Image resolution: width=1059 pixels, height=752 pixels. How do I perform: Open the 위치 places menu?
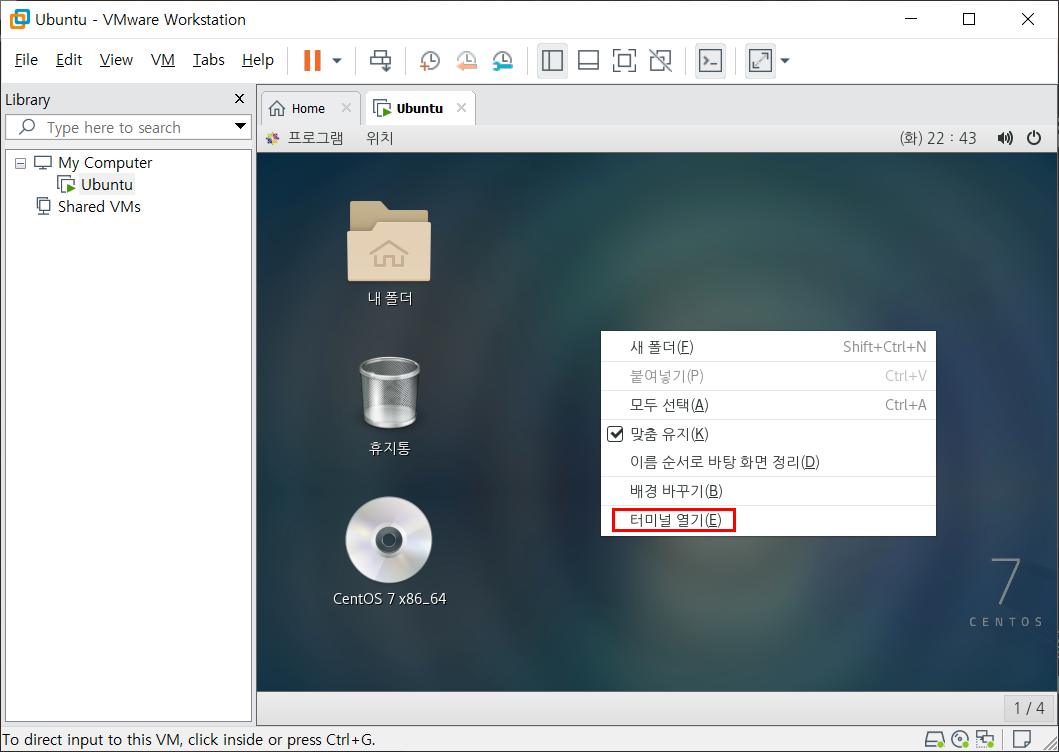point(380,138)
